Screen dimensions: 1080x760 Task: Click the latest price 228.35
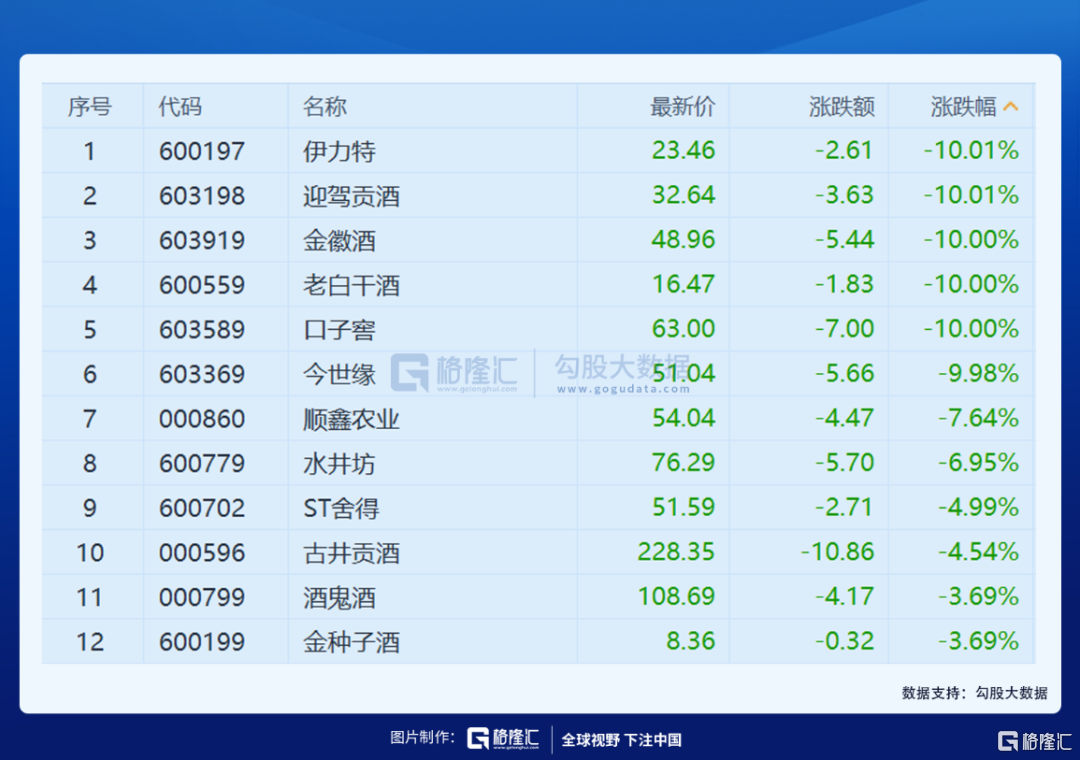pos(676,552)
